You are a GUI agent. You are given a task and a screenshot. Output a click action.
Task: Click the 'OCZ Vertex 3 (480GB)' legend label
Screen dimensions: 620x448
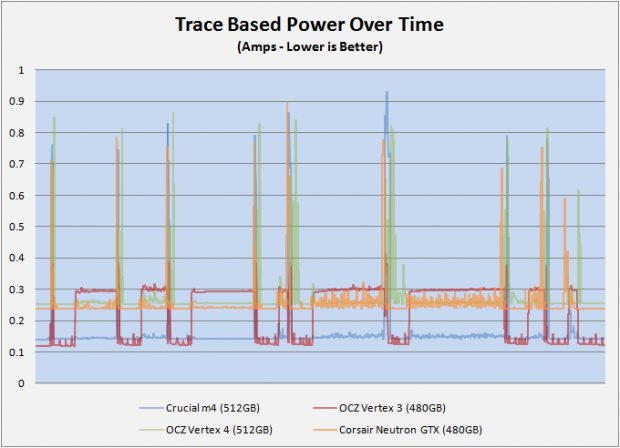point(392,408)
